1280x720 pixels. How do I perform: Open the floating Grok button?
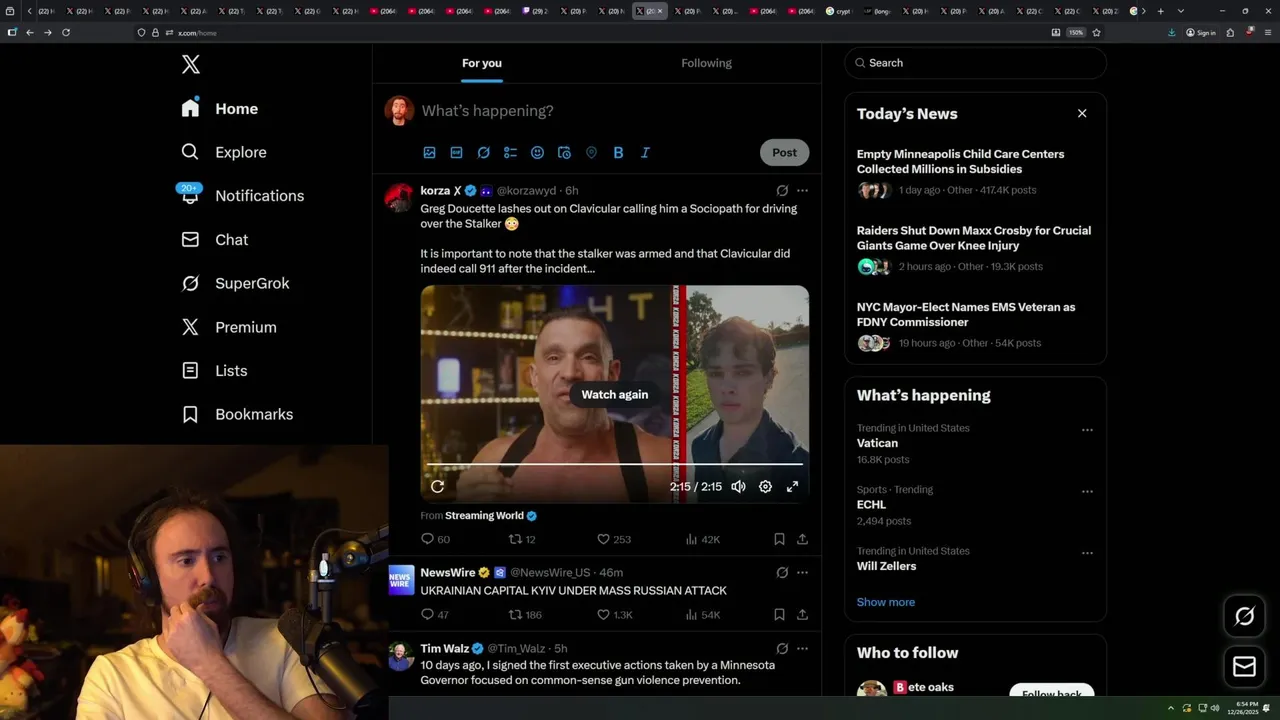coord(1244,617)
